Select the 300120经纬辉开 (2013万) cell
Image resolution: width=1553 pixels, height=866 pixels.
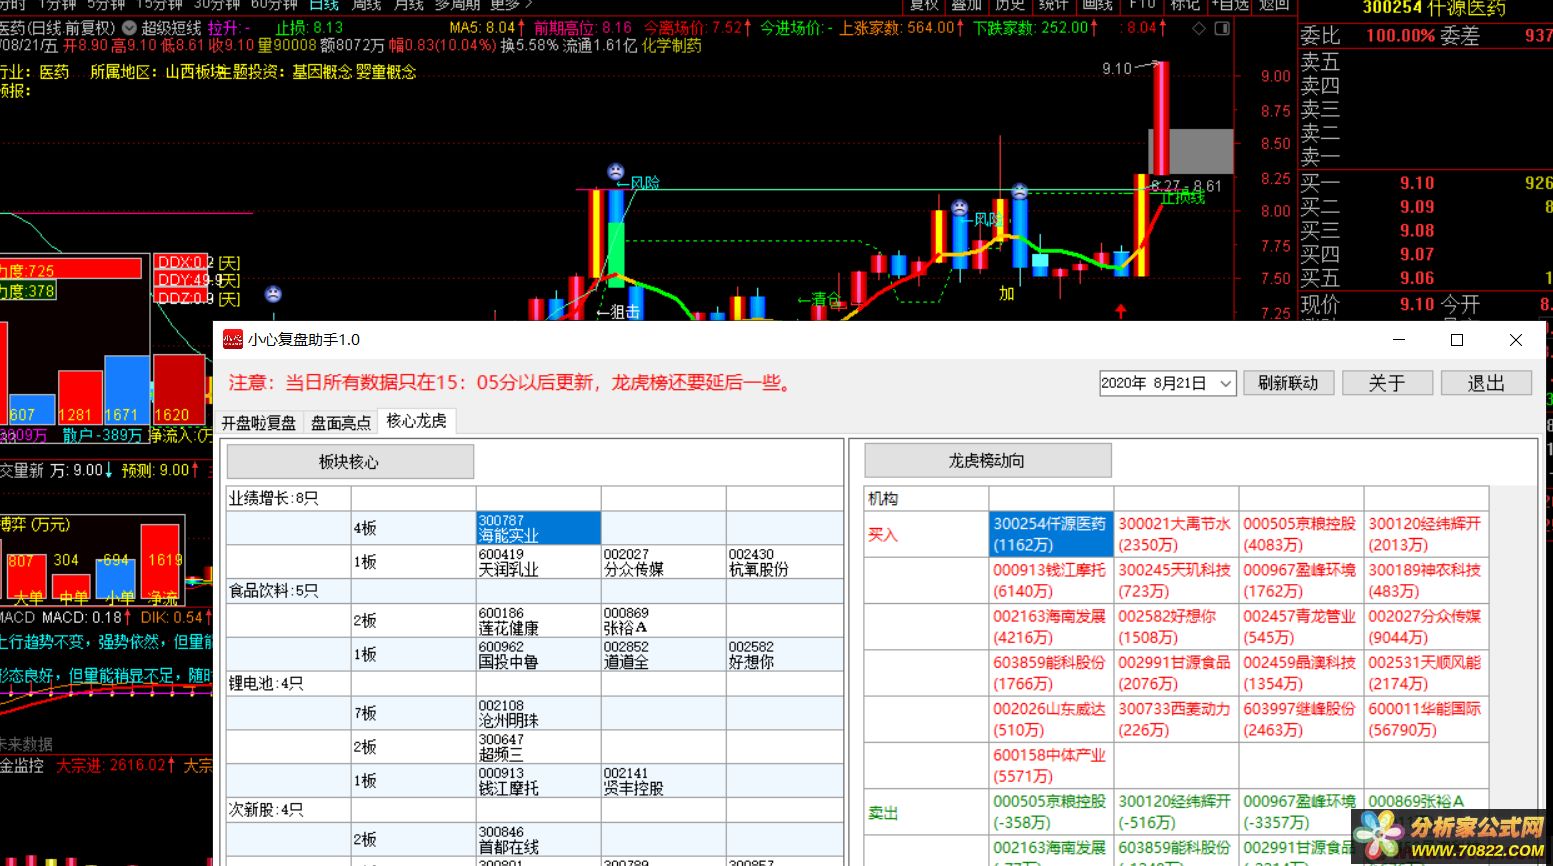(1426, 534)
